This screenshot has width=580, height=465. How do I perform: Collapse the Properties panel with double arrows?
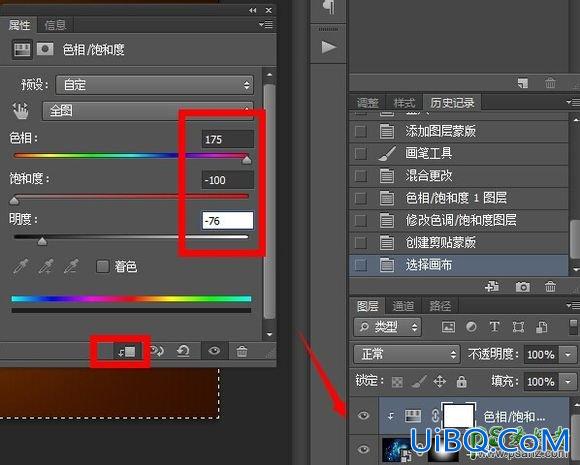(x=253, y=10)
